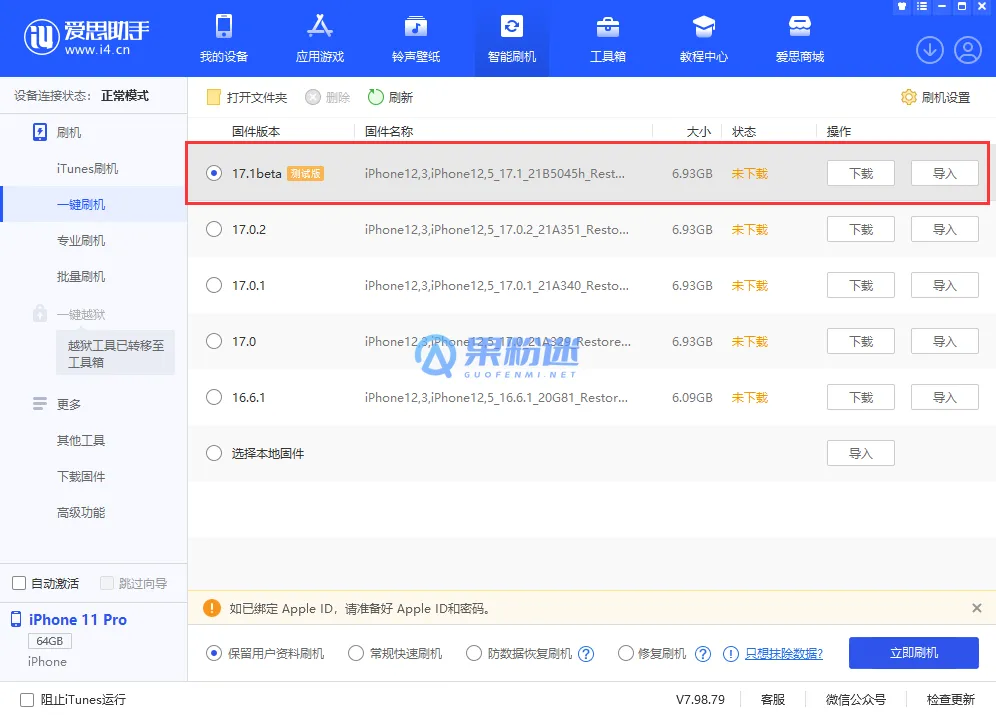This screenshot has width=996, height=715.
Task: Click the download arrow icon near top right
Action: tap(929, 49)
